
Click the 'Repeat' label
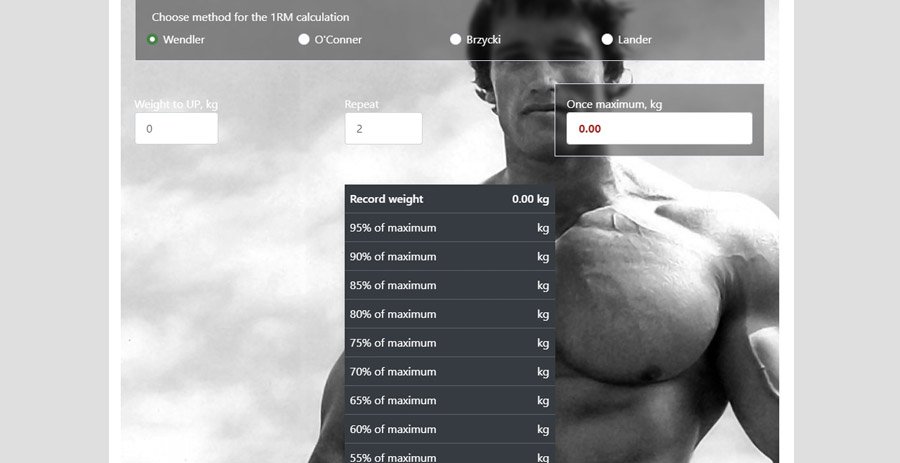(362, 104)
